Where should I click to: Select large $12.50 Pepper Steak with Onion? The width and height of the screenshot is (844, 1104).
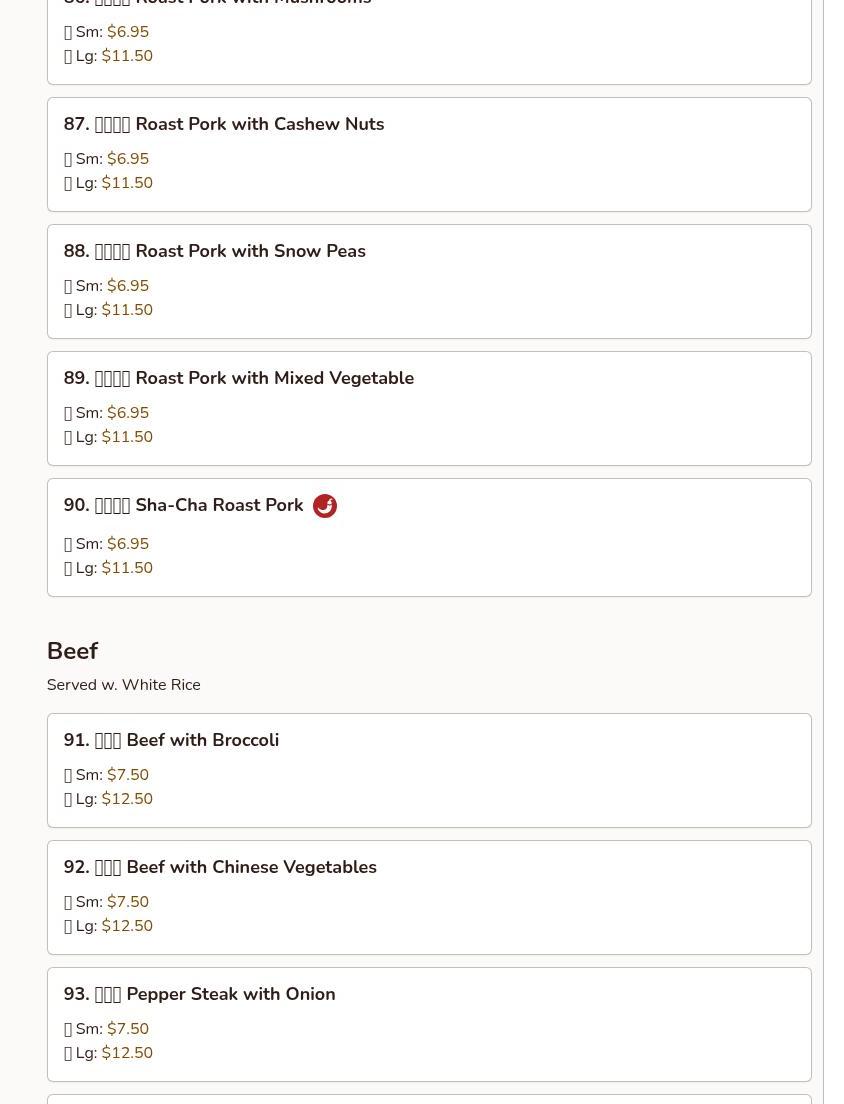(108, 1053)
